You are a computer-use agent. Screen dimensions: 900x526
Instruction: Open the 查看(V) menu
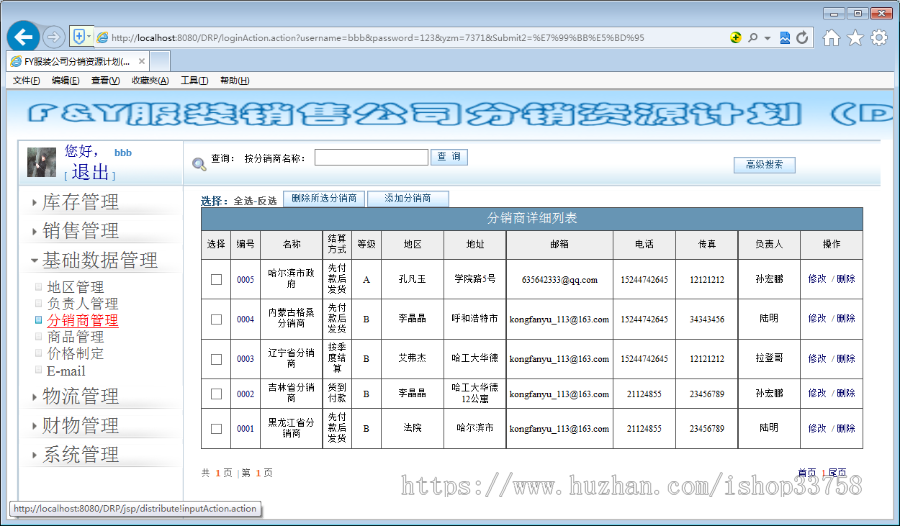tap(106, 80)
